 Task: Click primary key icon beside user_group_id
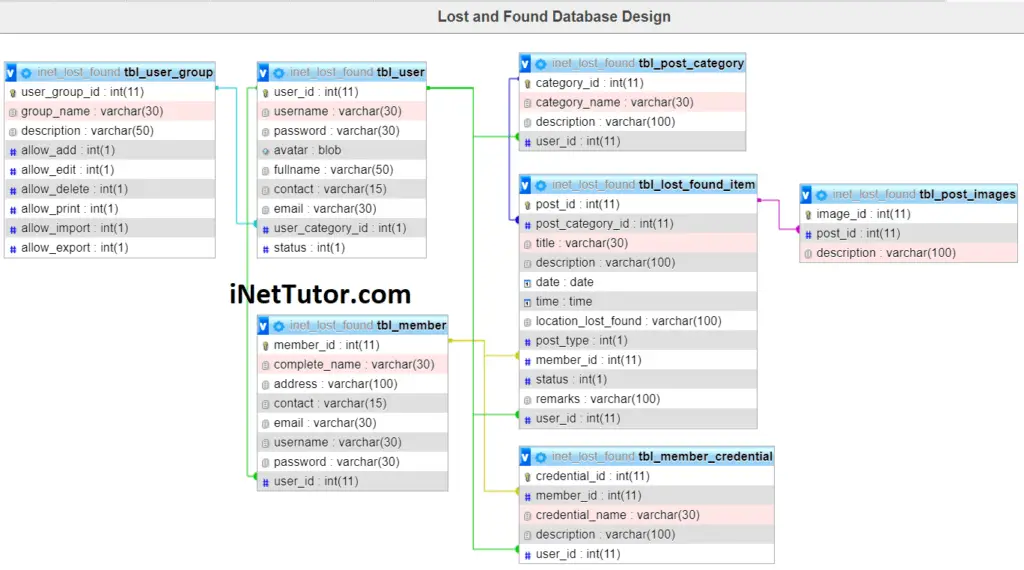click(12, 93)
